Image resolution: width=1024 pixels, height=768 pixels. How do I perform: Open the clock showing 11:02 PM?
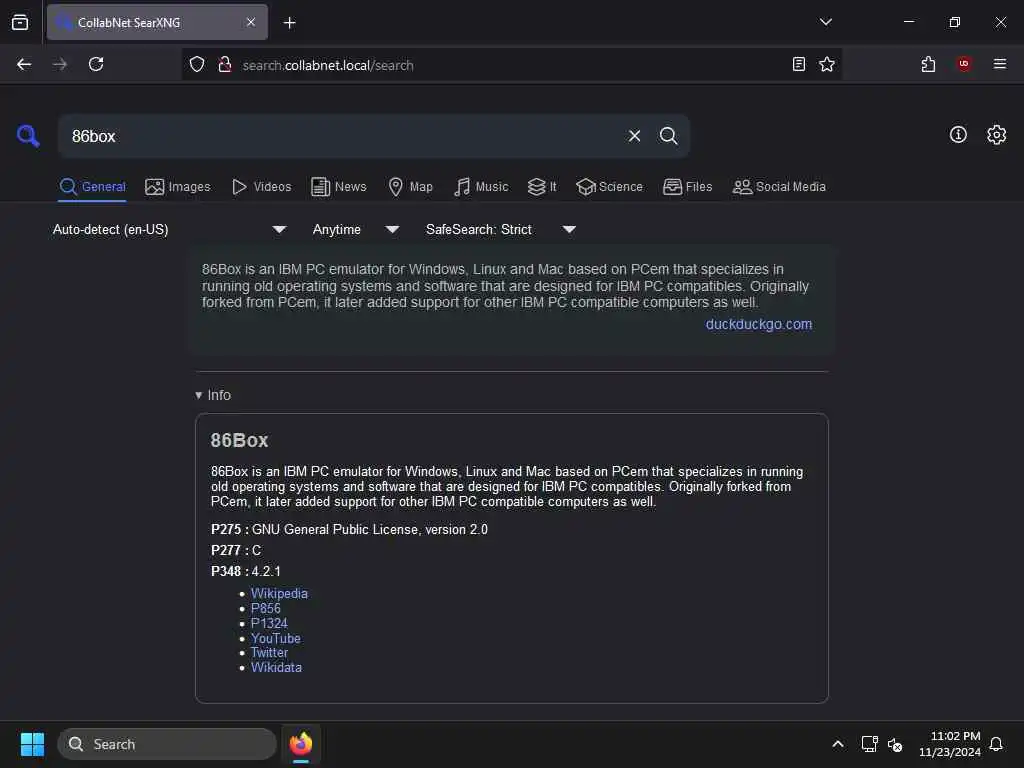[x=950, y=744]
